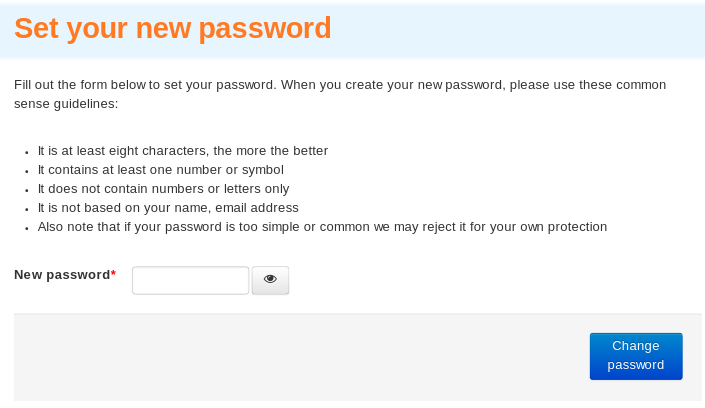Image resolution: width=705 pixels, height=408 pixels.
Task: Click the 'Set your new password' heading
Action: pos(173,28)
